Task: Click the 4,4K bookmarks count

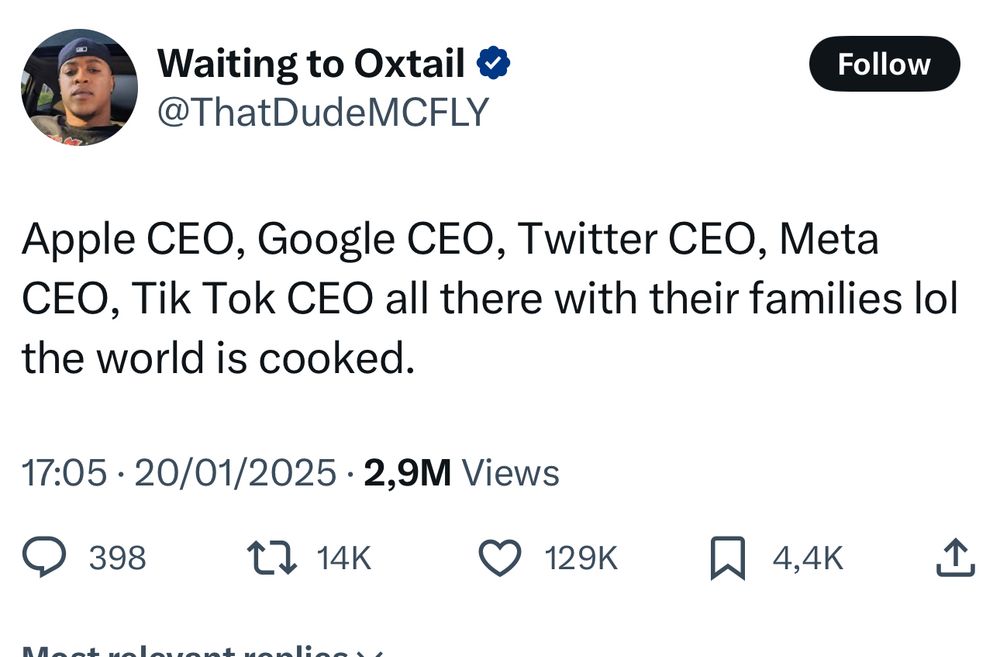Action: coord(808,558)
